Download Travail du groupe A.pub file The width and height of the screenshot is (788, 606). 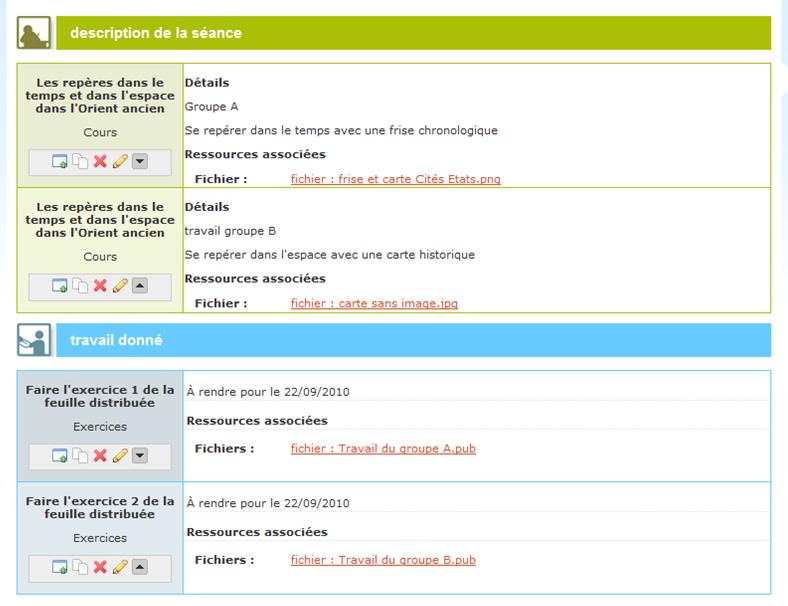(383, 449)
